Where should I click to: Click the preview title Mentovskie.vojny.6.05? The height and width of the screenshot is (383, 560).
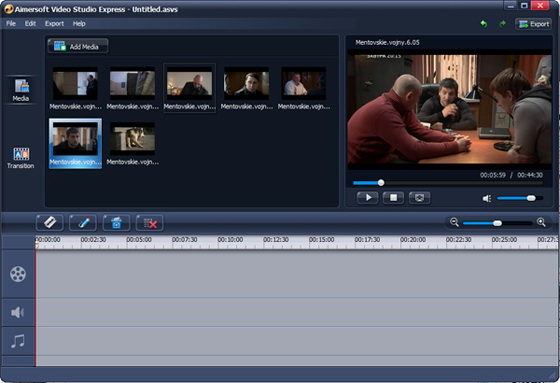[387, 42]
